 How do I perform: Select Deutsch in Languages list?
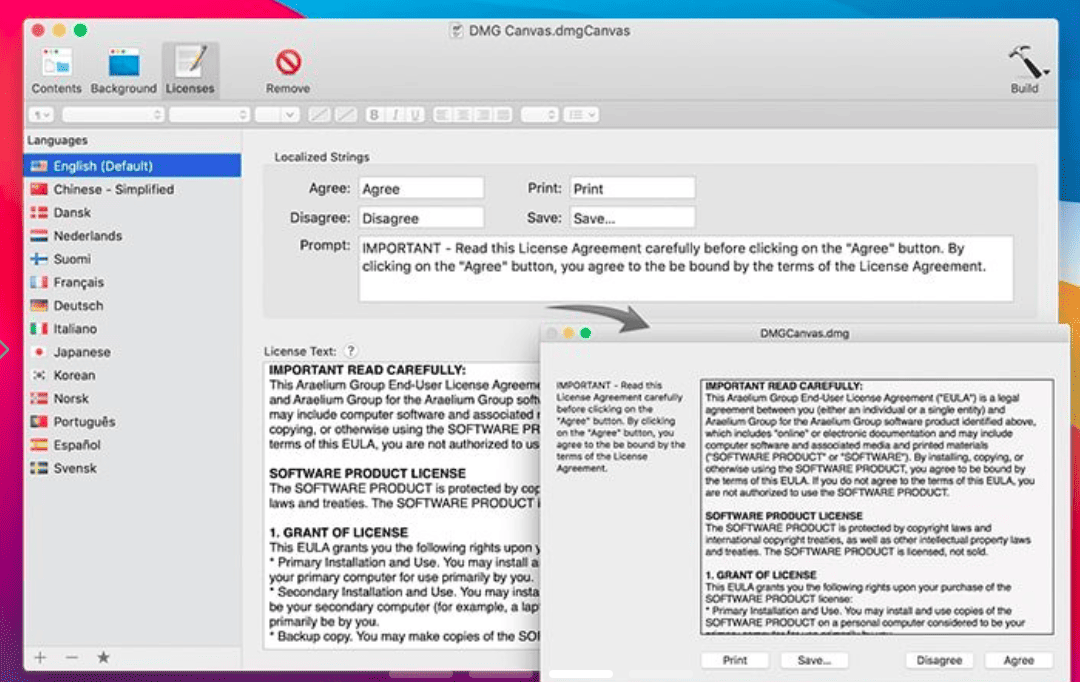pos(132,305)
